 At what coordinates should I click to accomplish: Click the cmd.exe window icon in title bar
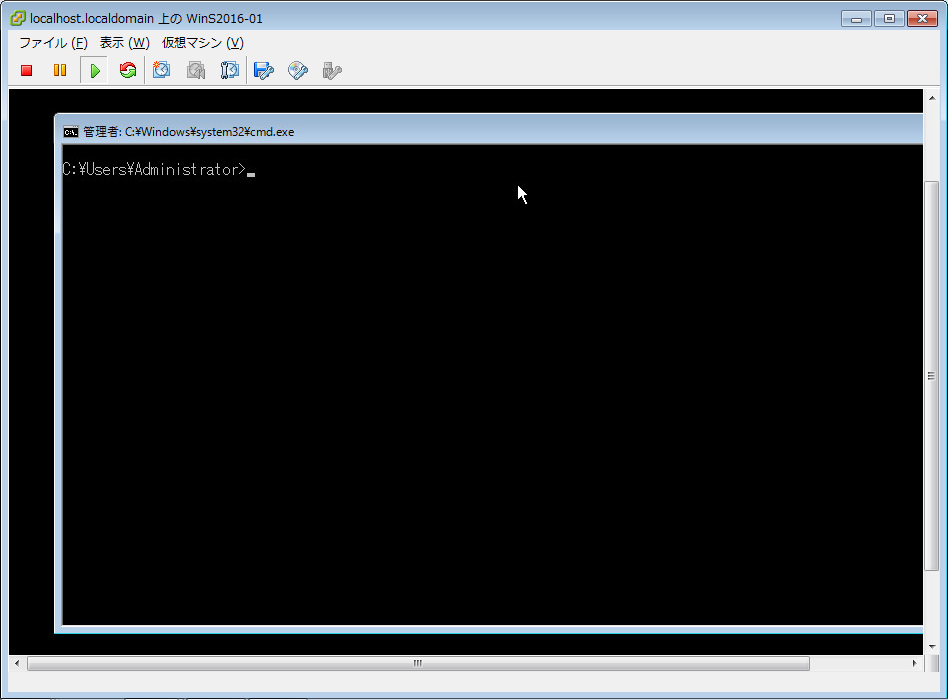click(71, 132)
